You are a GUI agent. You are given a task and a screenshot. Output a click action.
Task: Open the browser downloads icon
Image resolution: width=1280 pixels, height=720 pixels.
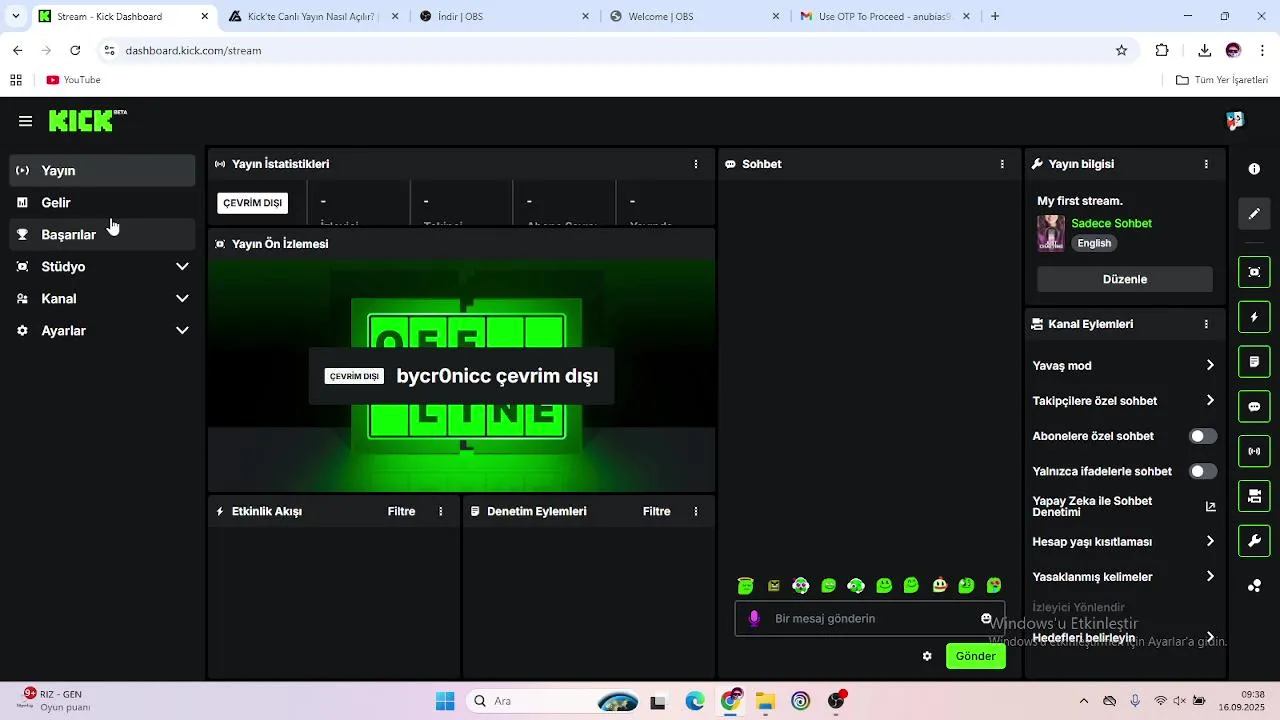(1204, 50)
